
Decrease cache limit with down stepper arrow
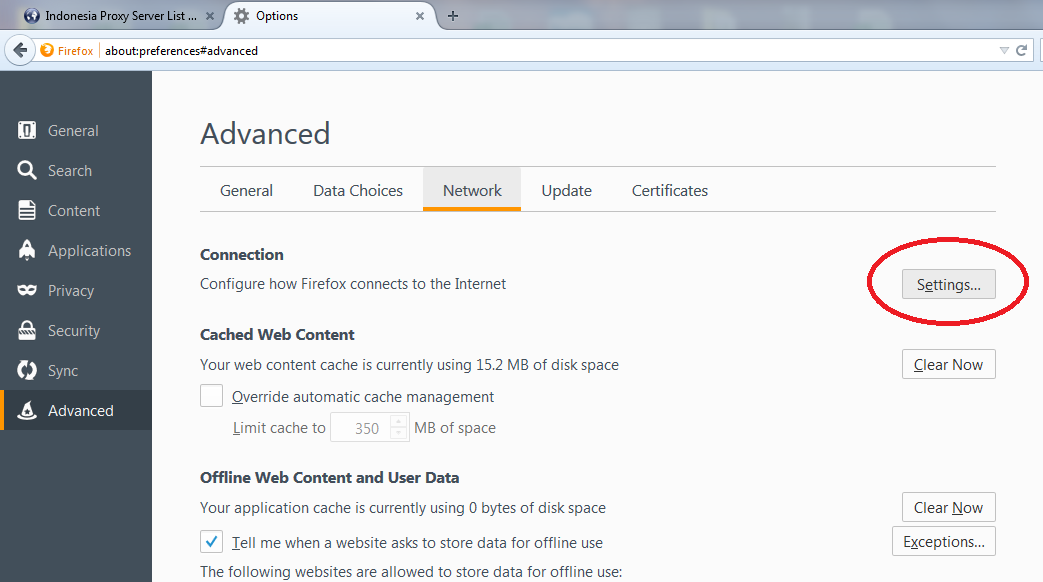399,434
